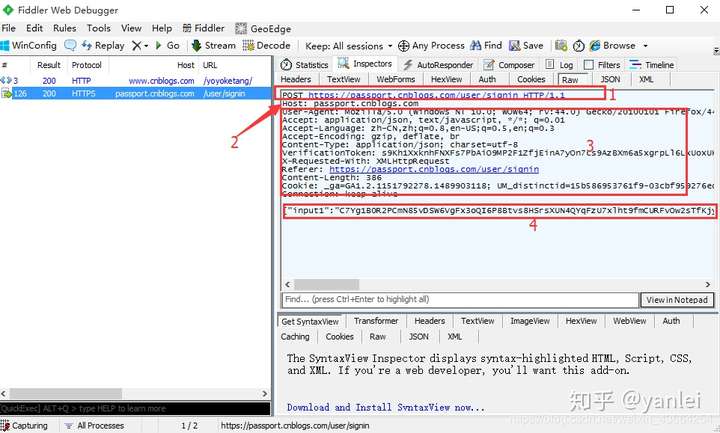Image resolution: width=720 pixels, height=433 pixels.
Task: Click the QuickExec command input box
Action: 135,408
